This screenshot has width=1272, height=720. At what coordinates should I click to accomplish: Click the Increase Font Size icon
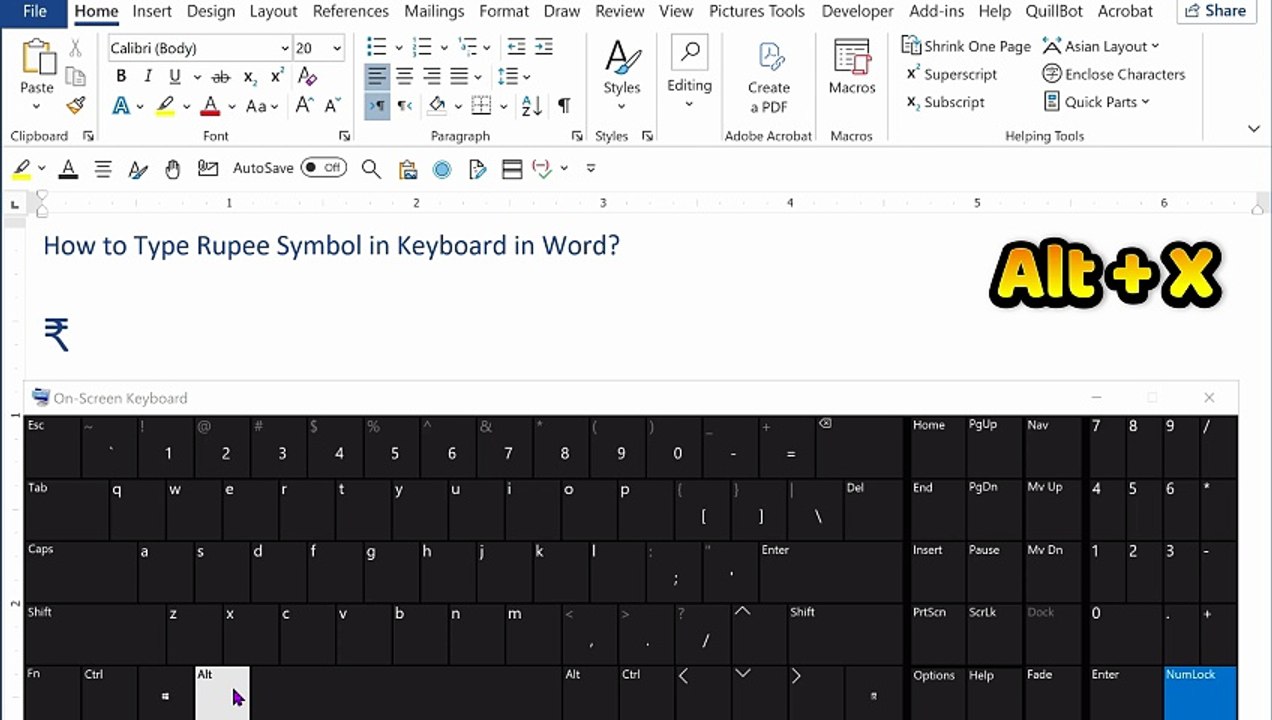coord(305,106)
